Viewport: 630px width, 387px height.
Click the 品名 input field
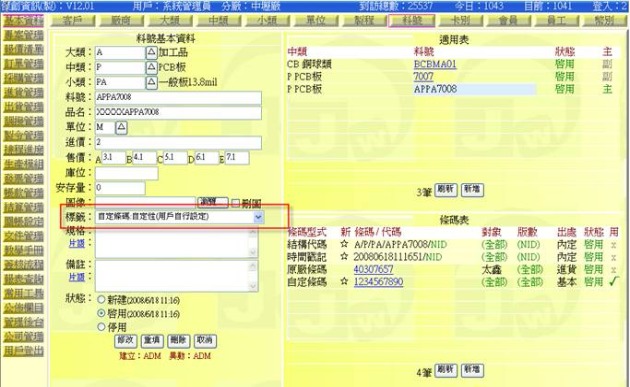tap(178, 112)
